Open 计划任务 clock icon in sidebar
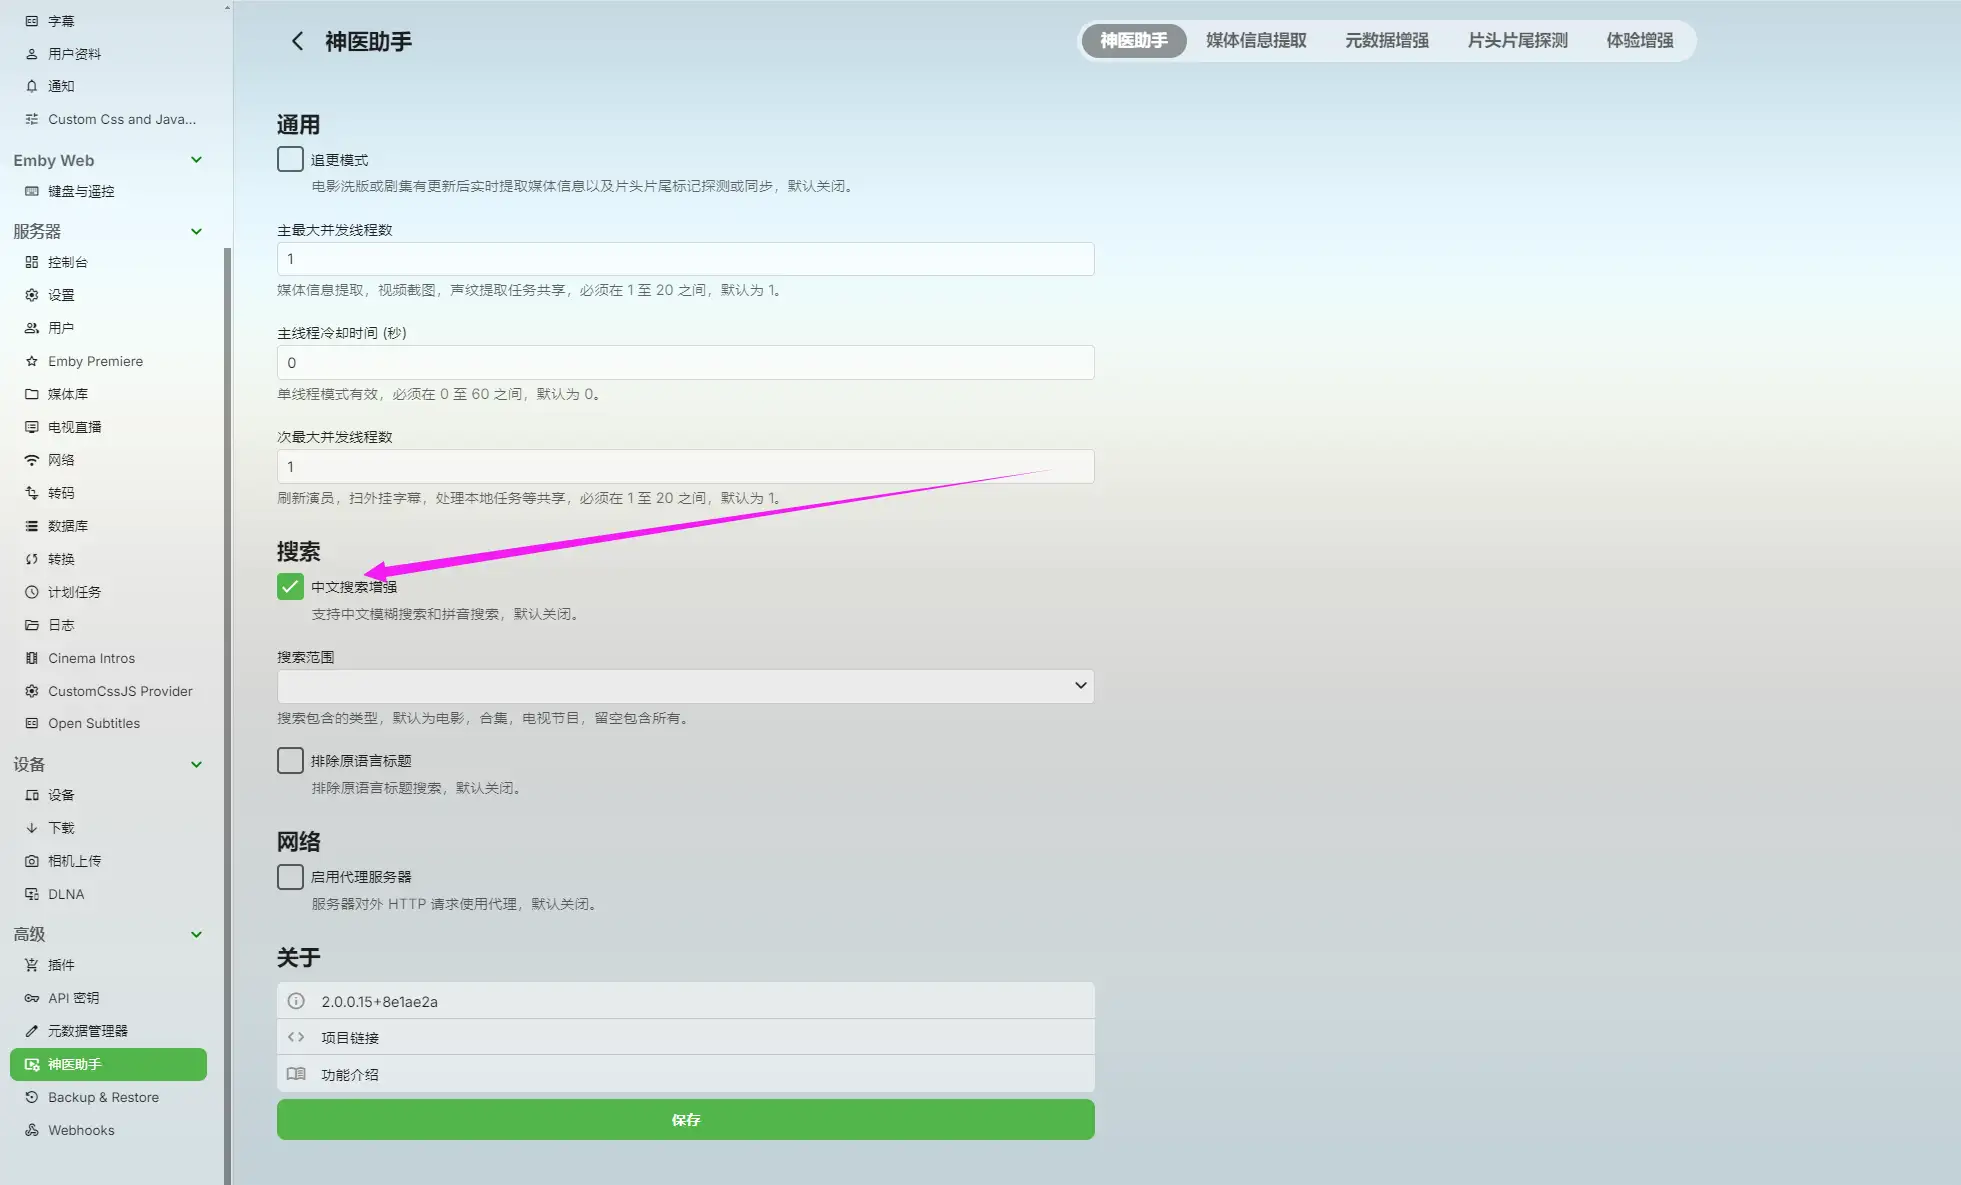 tap(32, 592)
